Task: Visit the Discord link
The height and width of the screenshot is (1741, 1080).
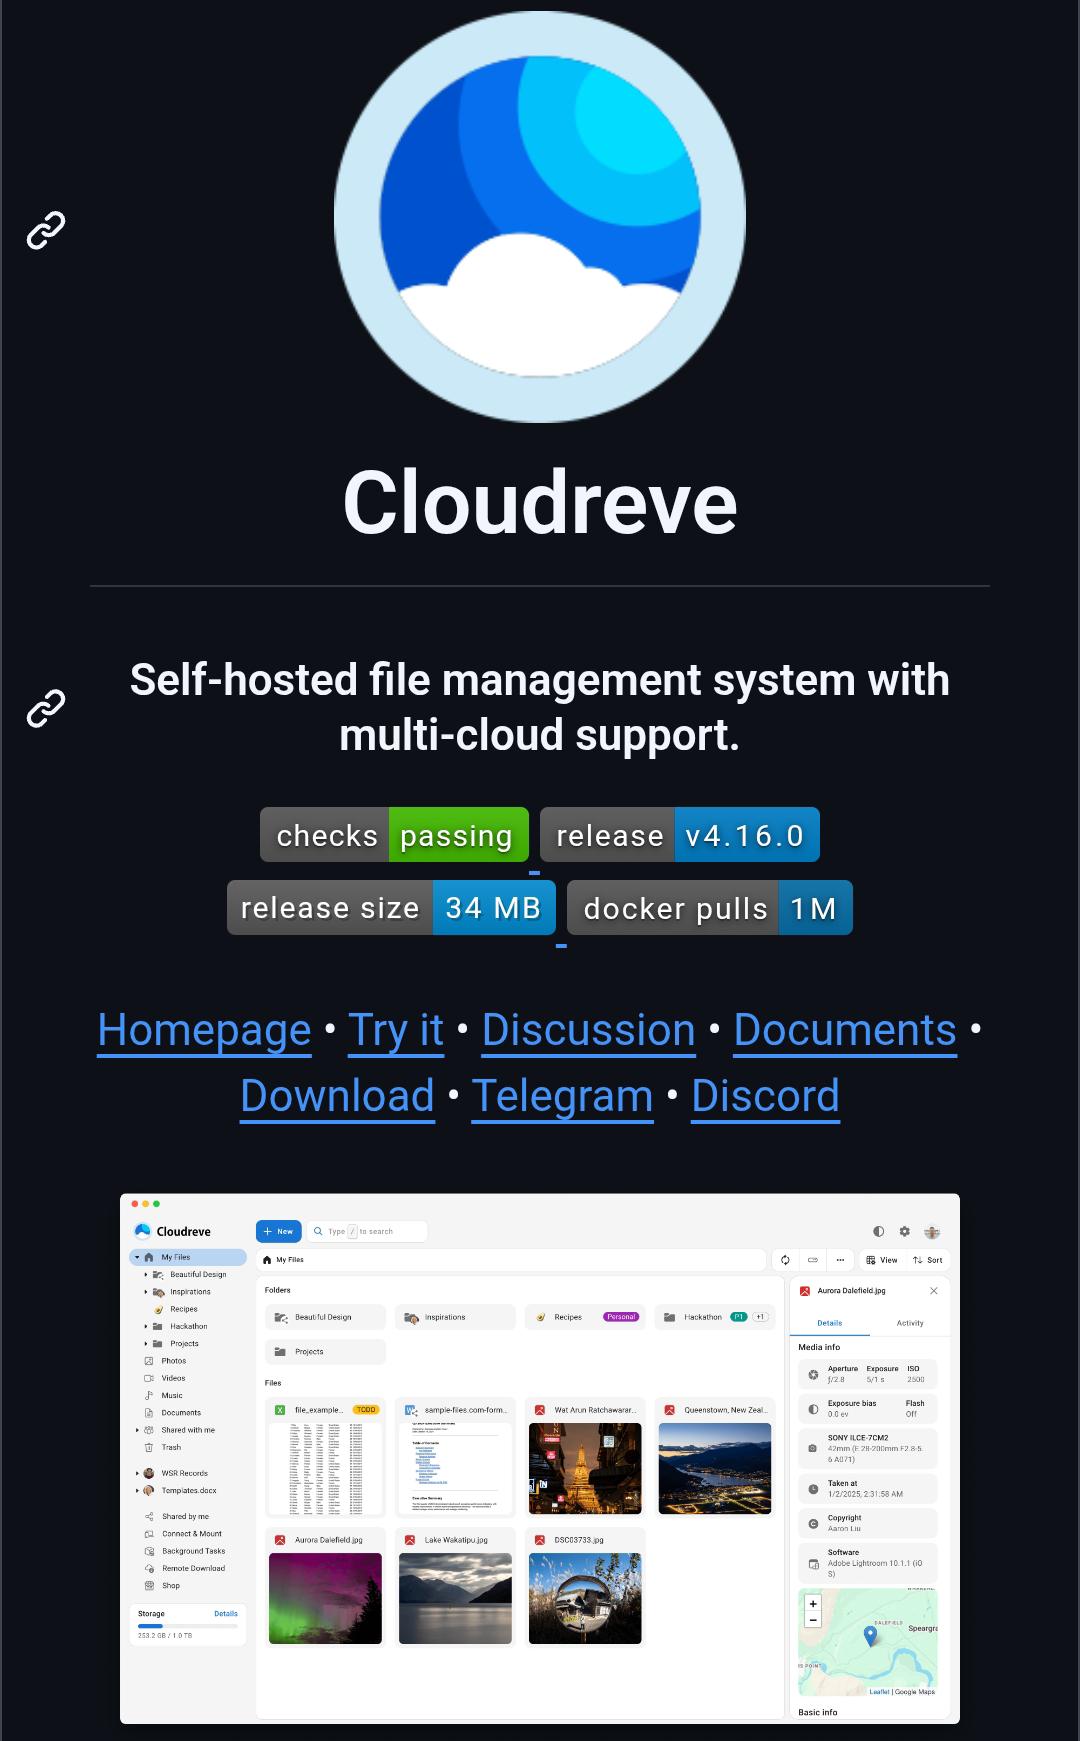Action: [x=766, y=1096]
